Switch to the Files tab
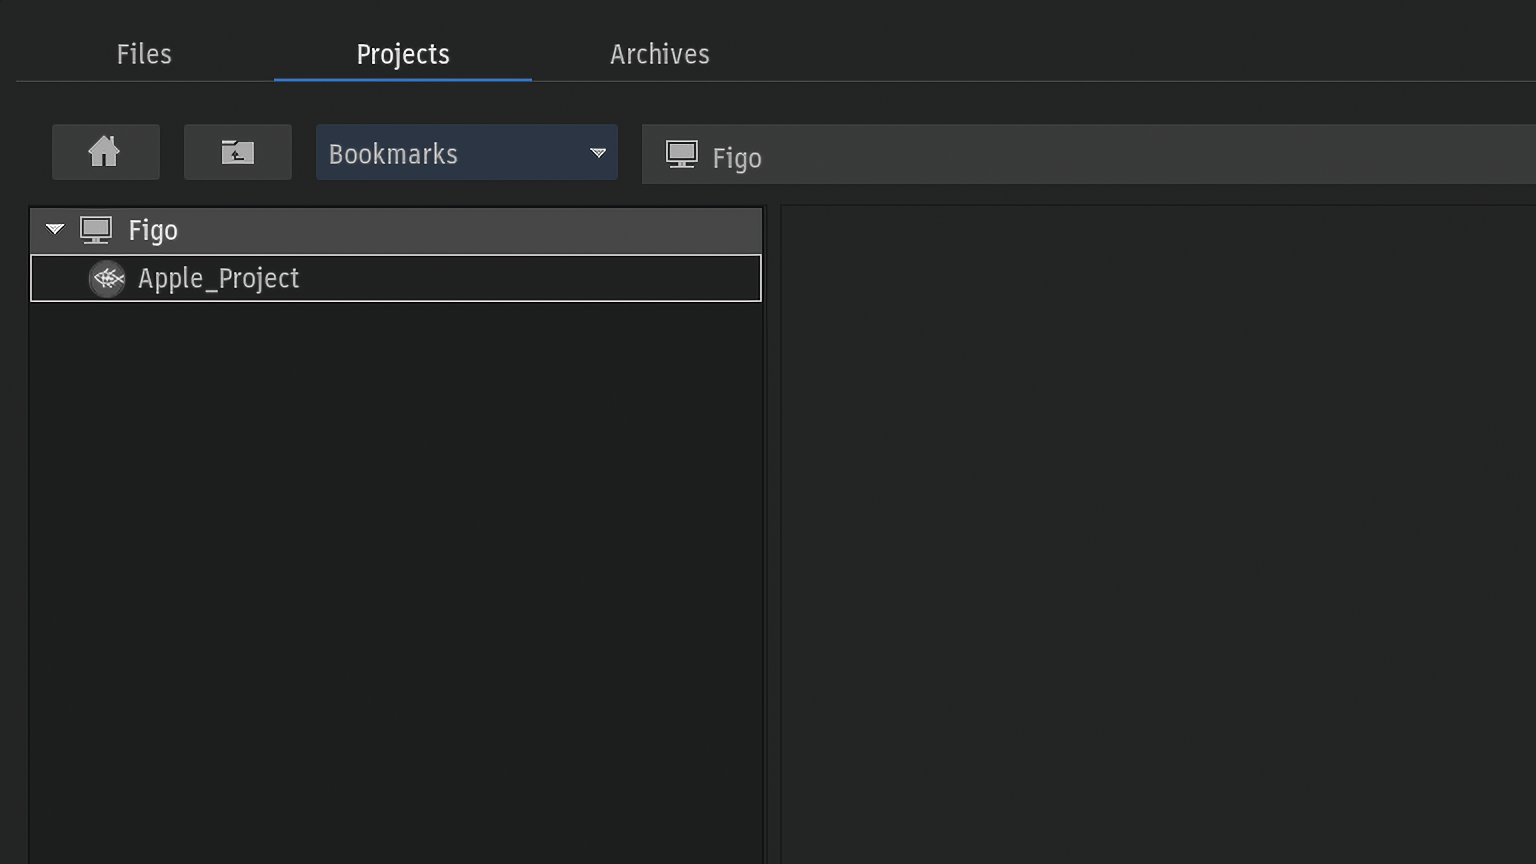The width and height of the screenshot is (1536, 864). 144,54
